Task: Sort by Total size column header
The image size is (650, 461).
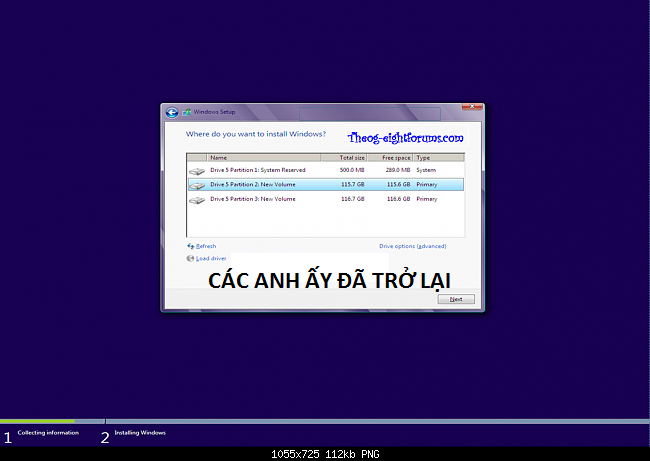Action: [344, 158]
